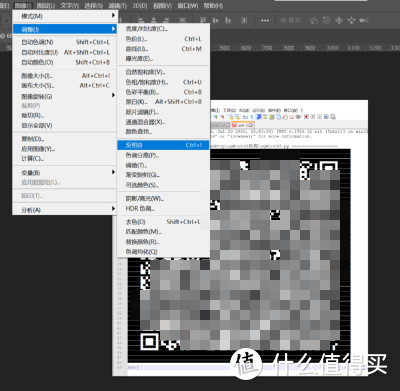Viewport: 400px width, 391px height.
Task: Choose 图像大小(I) Image Size
Action: (64, 76)
